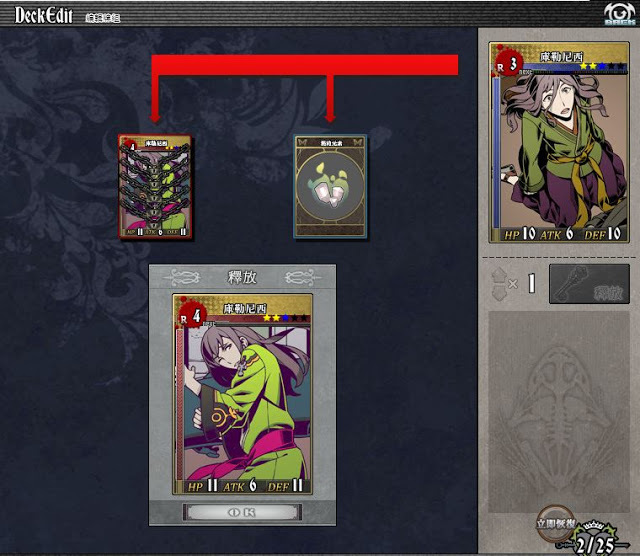Select the chained locked character card

pos(155,187)
